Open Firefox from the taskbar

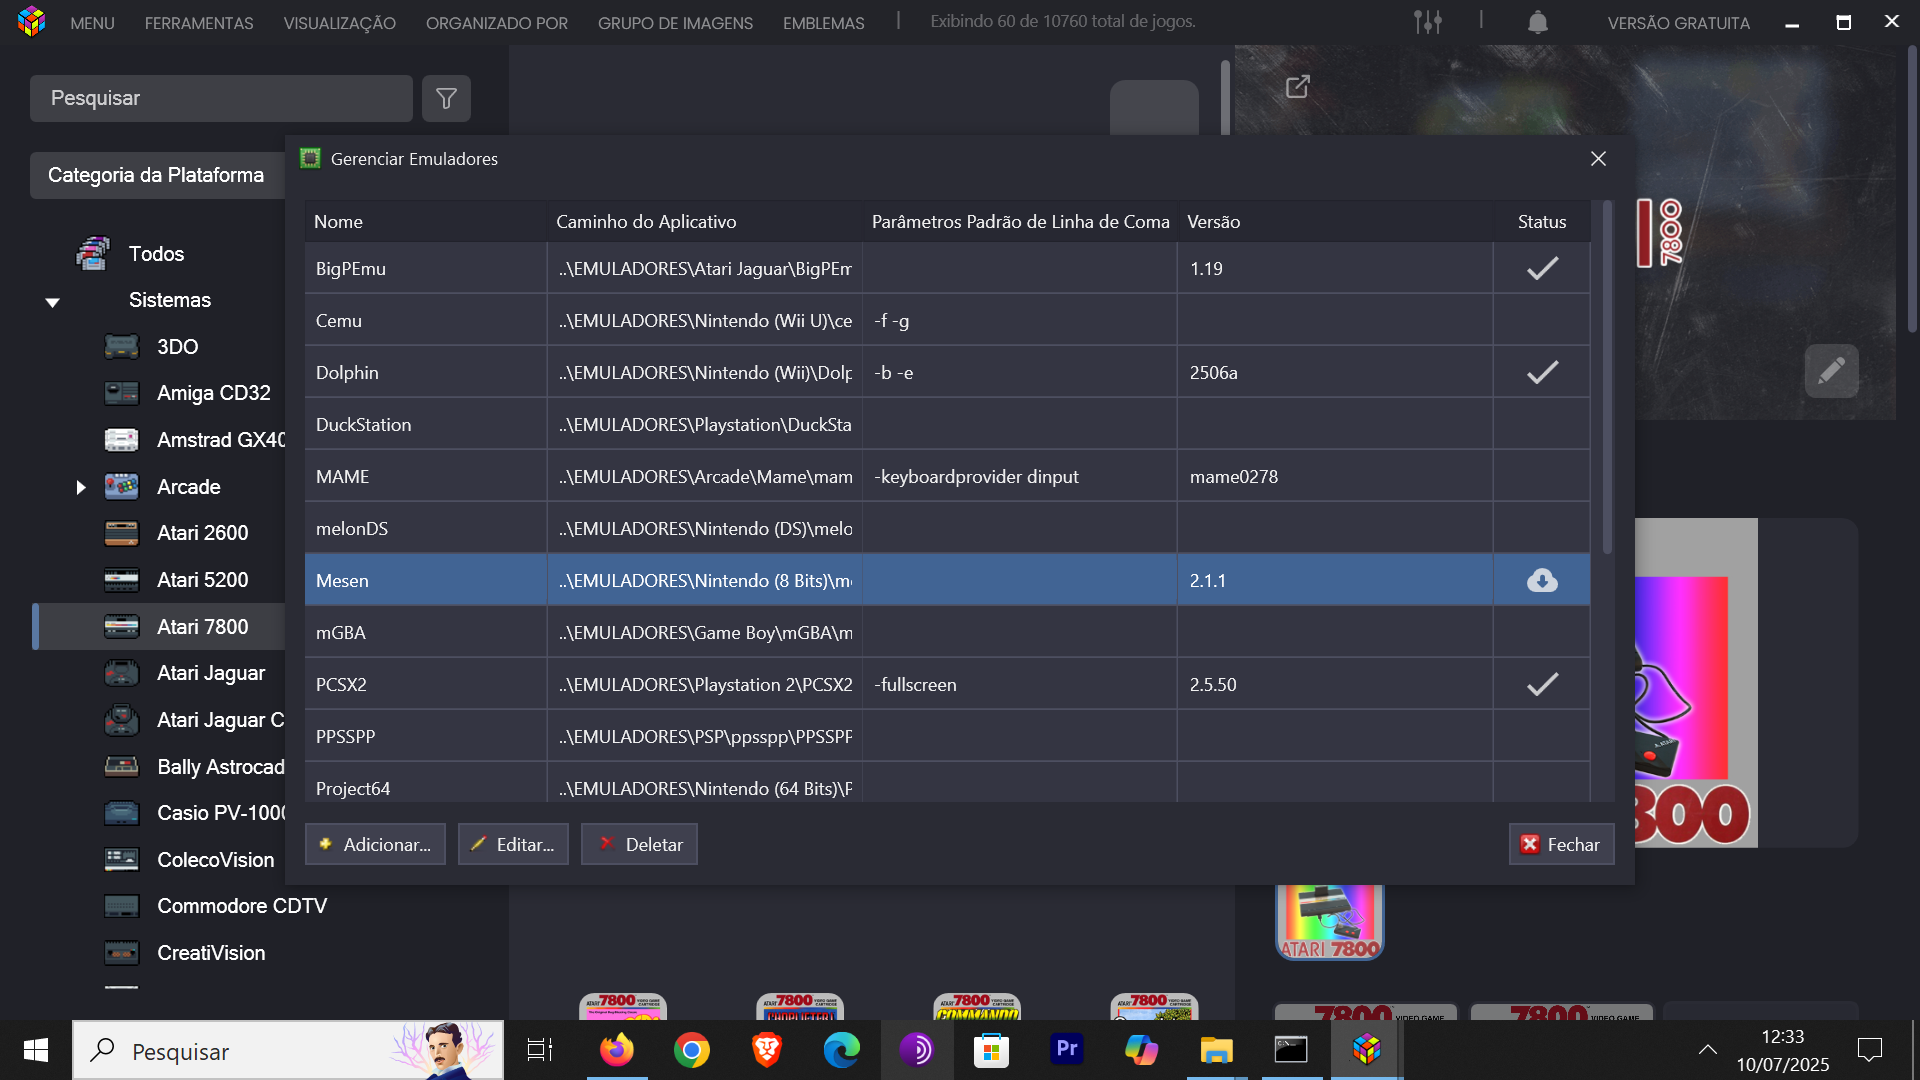point(617,1050)
